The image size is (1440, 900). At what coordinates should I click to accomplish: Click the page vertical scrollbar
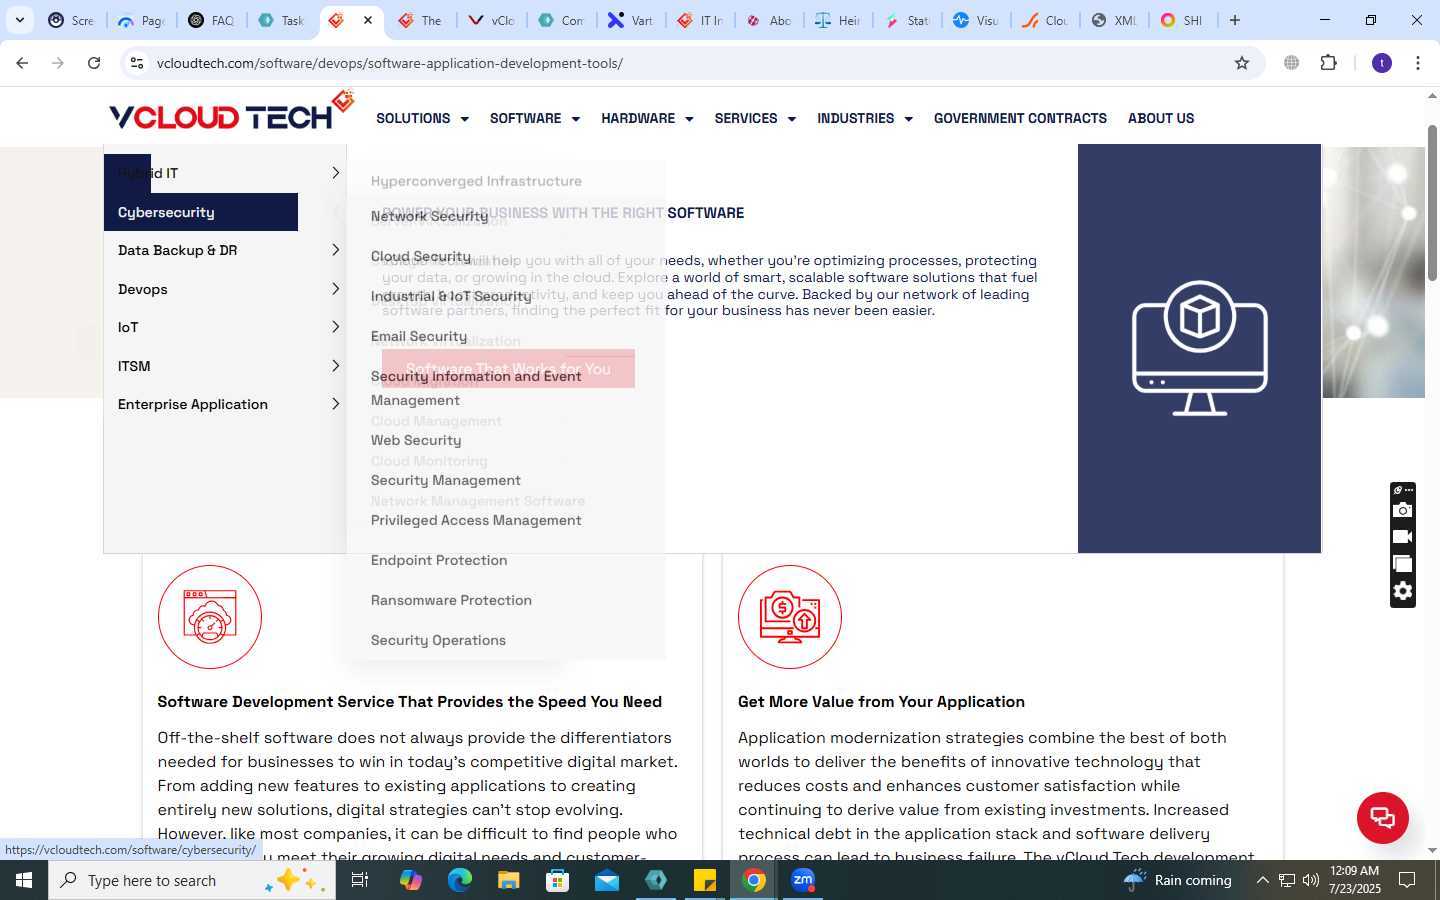tap(1432, 204)
